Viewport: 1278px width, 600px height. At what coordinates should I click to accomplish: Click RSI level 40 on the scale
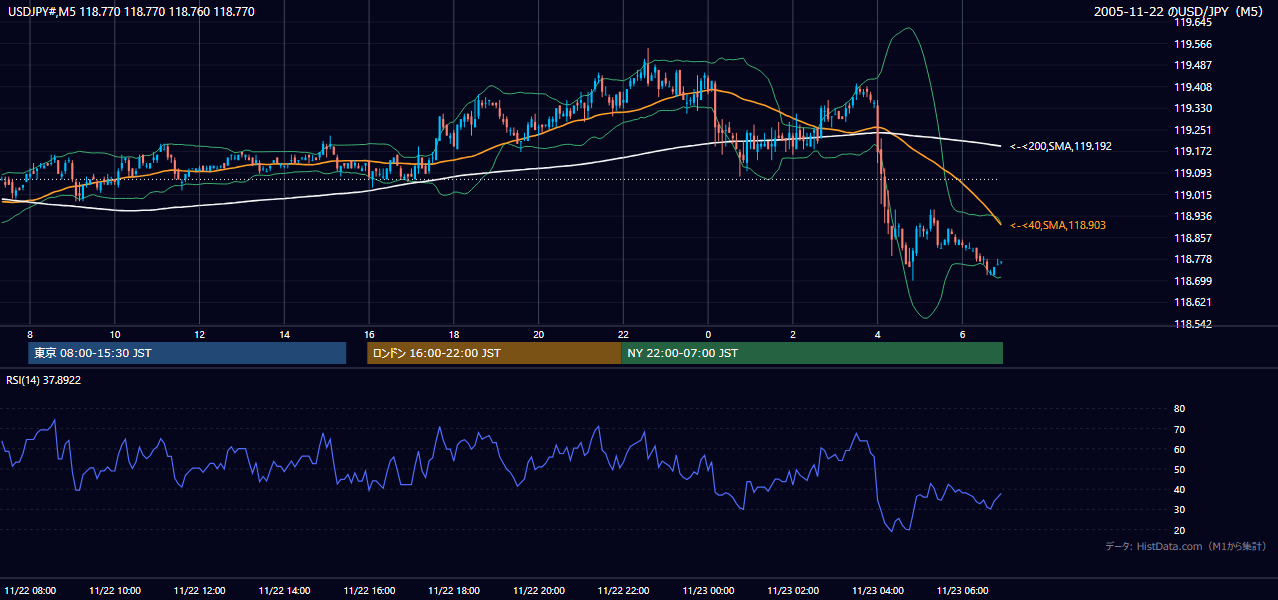(x=1180, y=489)
